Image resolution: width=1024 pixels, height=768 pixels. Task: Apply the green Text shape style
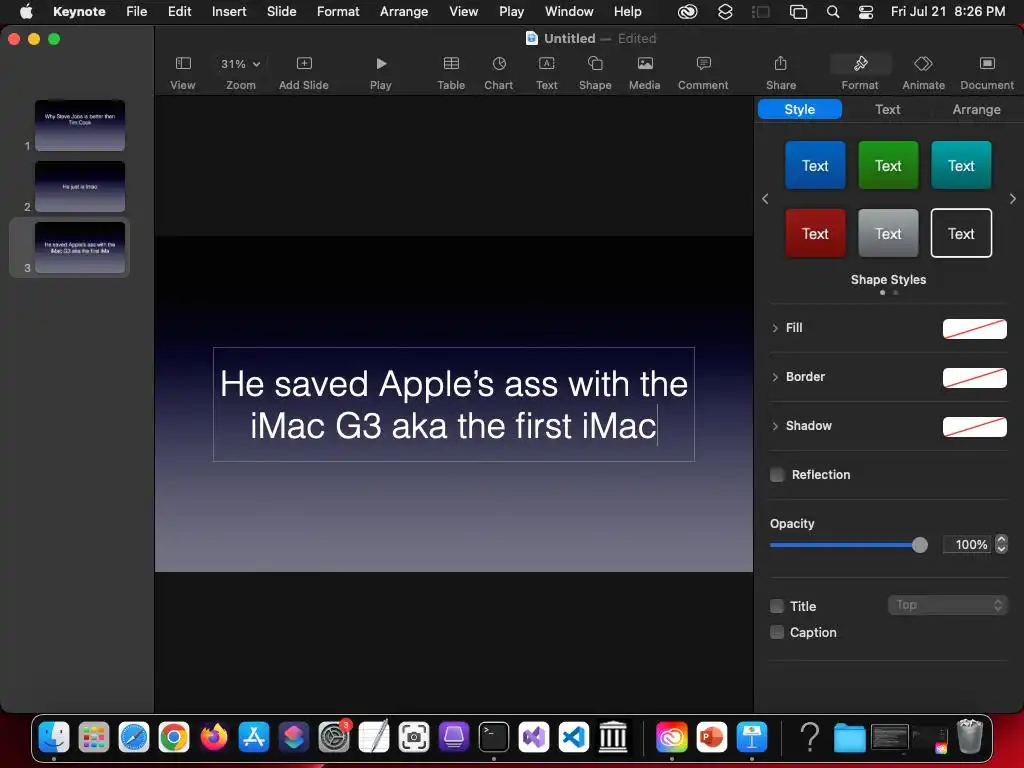[x=888, y=165]
